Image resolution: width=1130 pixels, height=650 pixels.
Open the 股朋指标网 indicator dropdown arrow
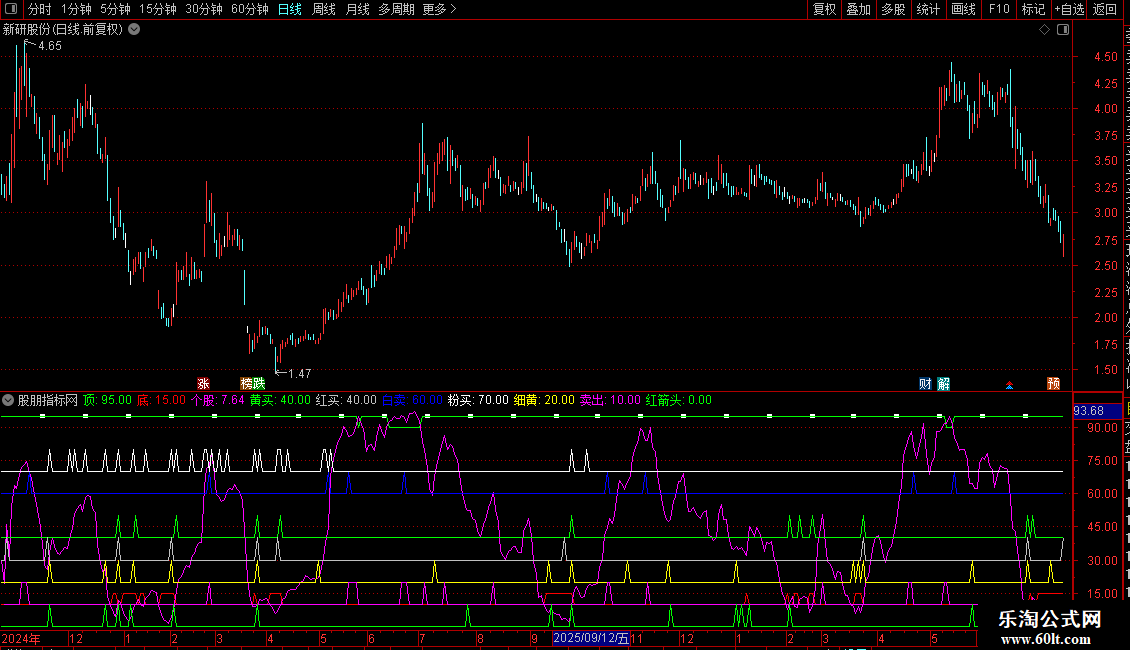8,400
